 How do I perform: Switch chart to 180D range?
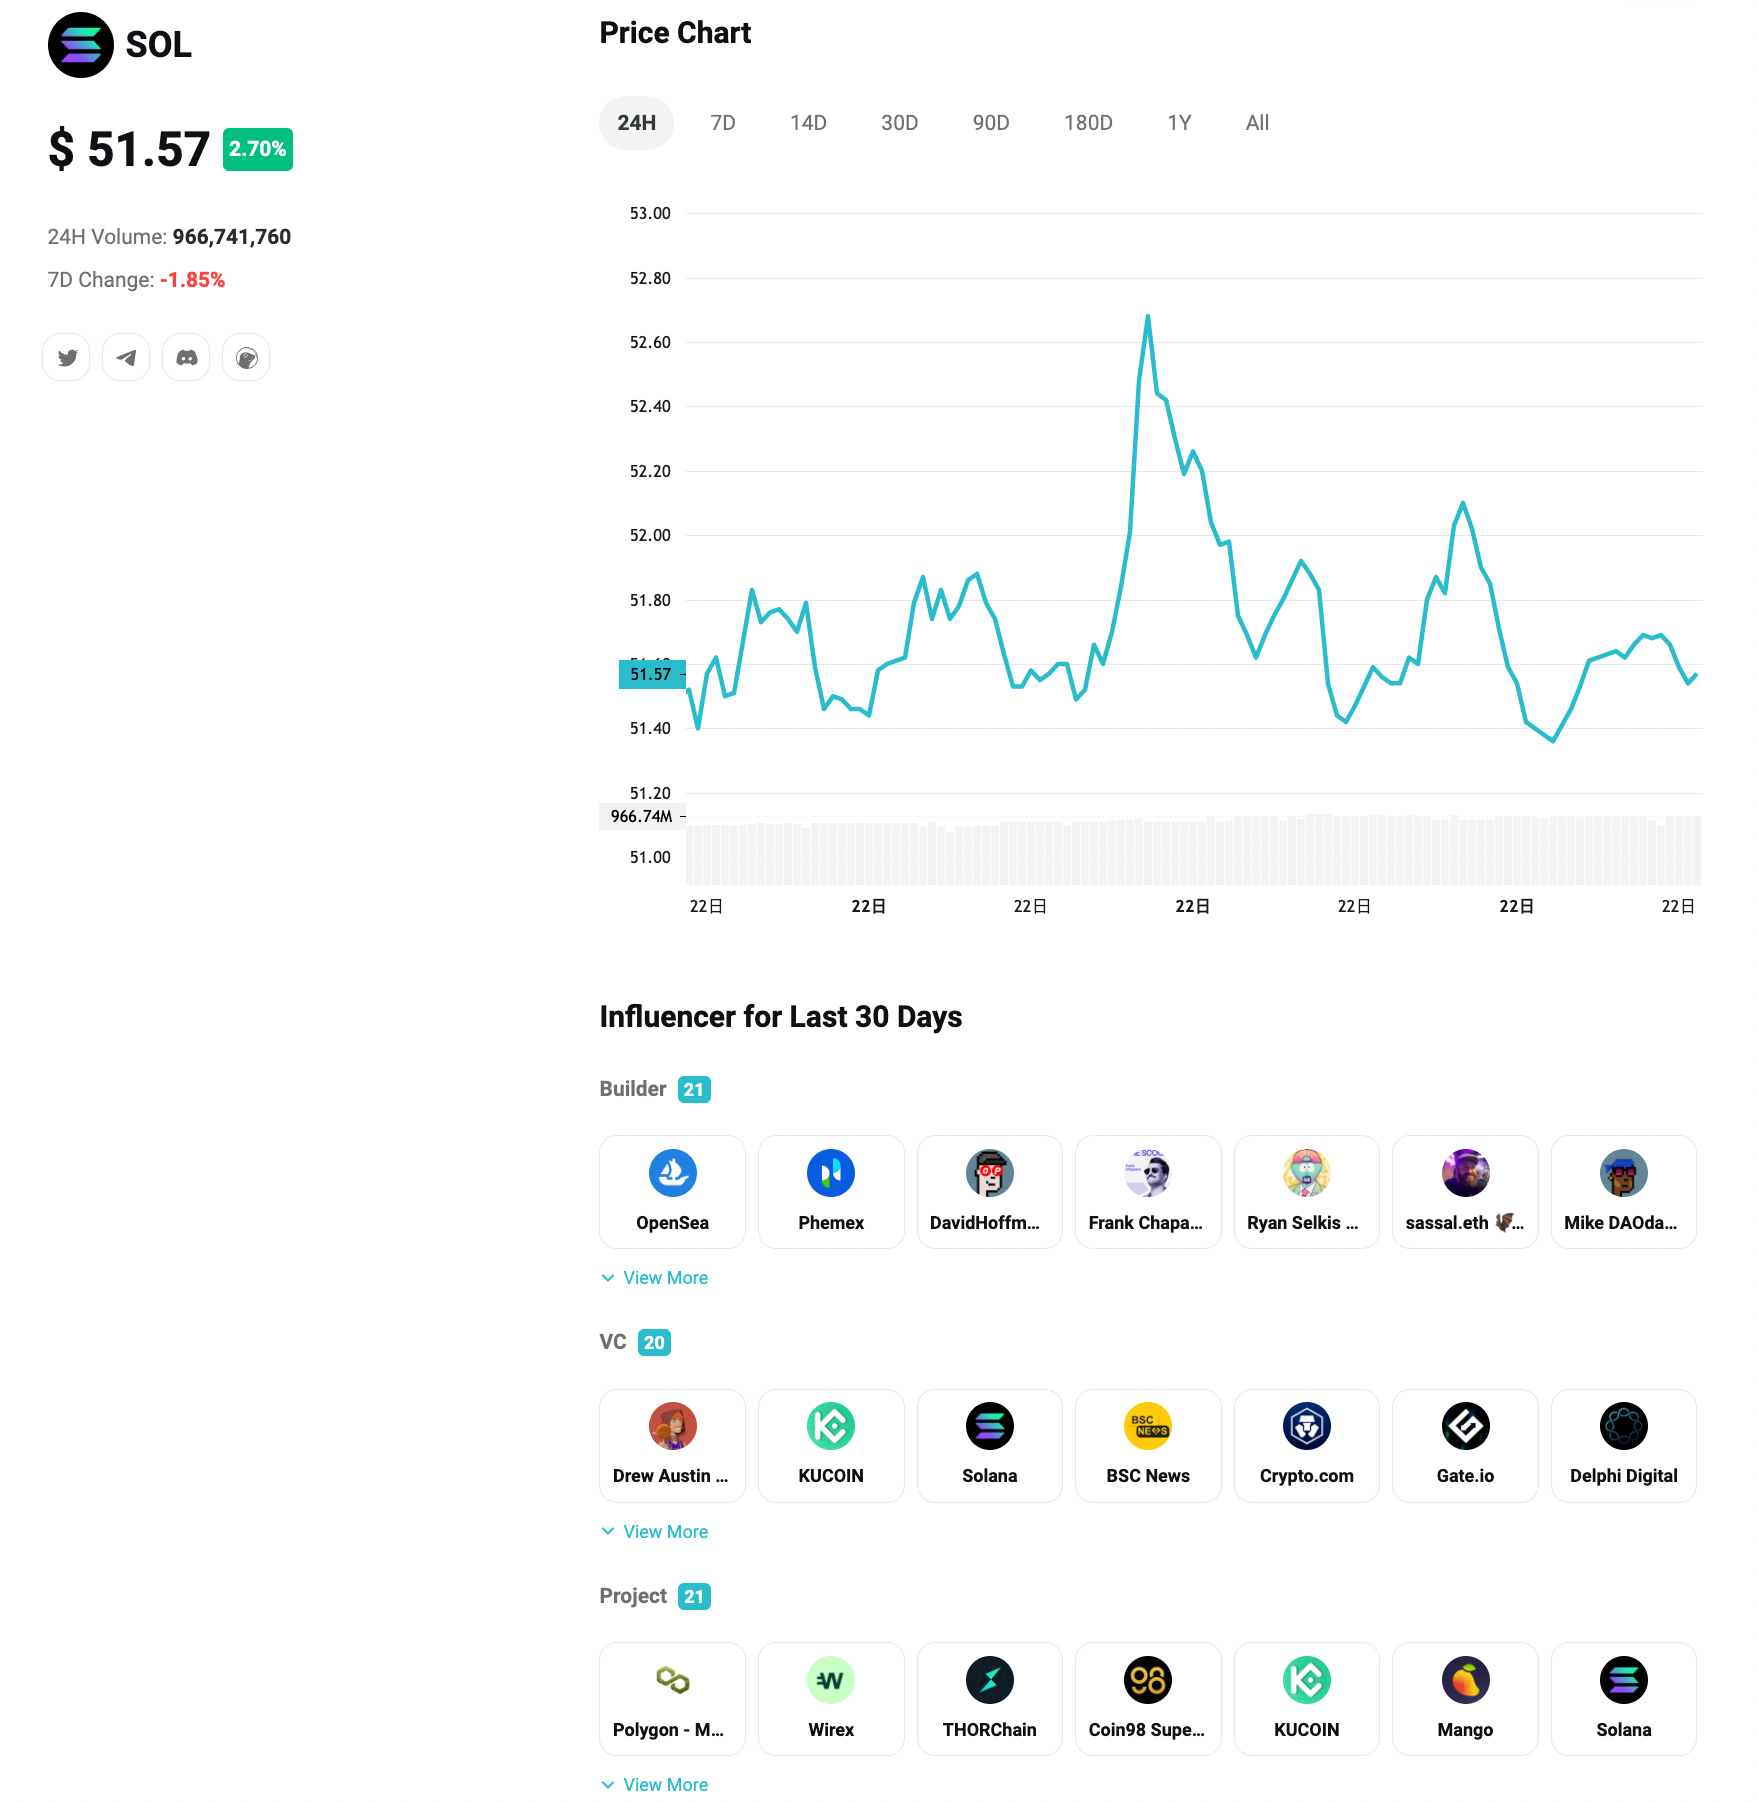point(1088,123)
